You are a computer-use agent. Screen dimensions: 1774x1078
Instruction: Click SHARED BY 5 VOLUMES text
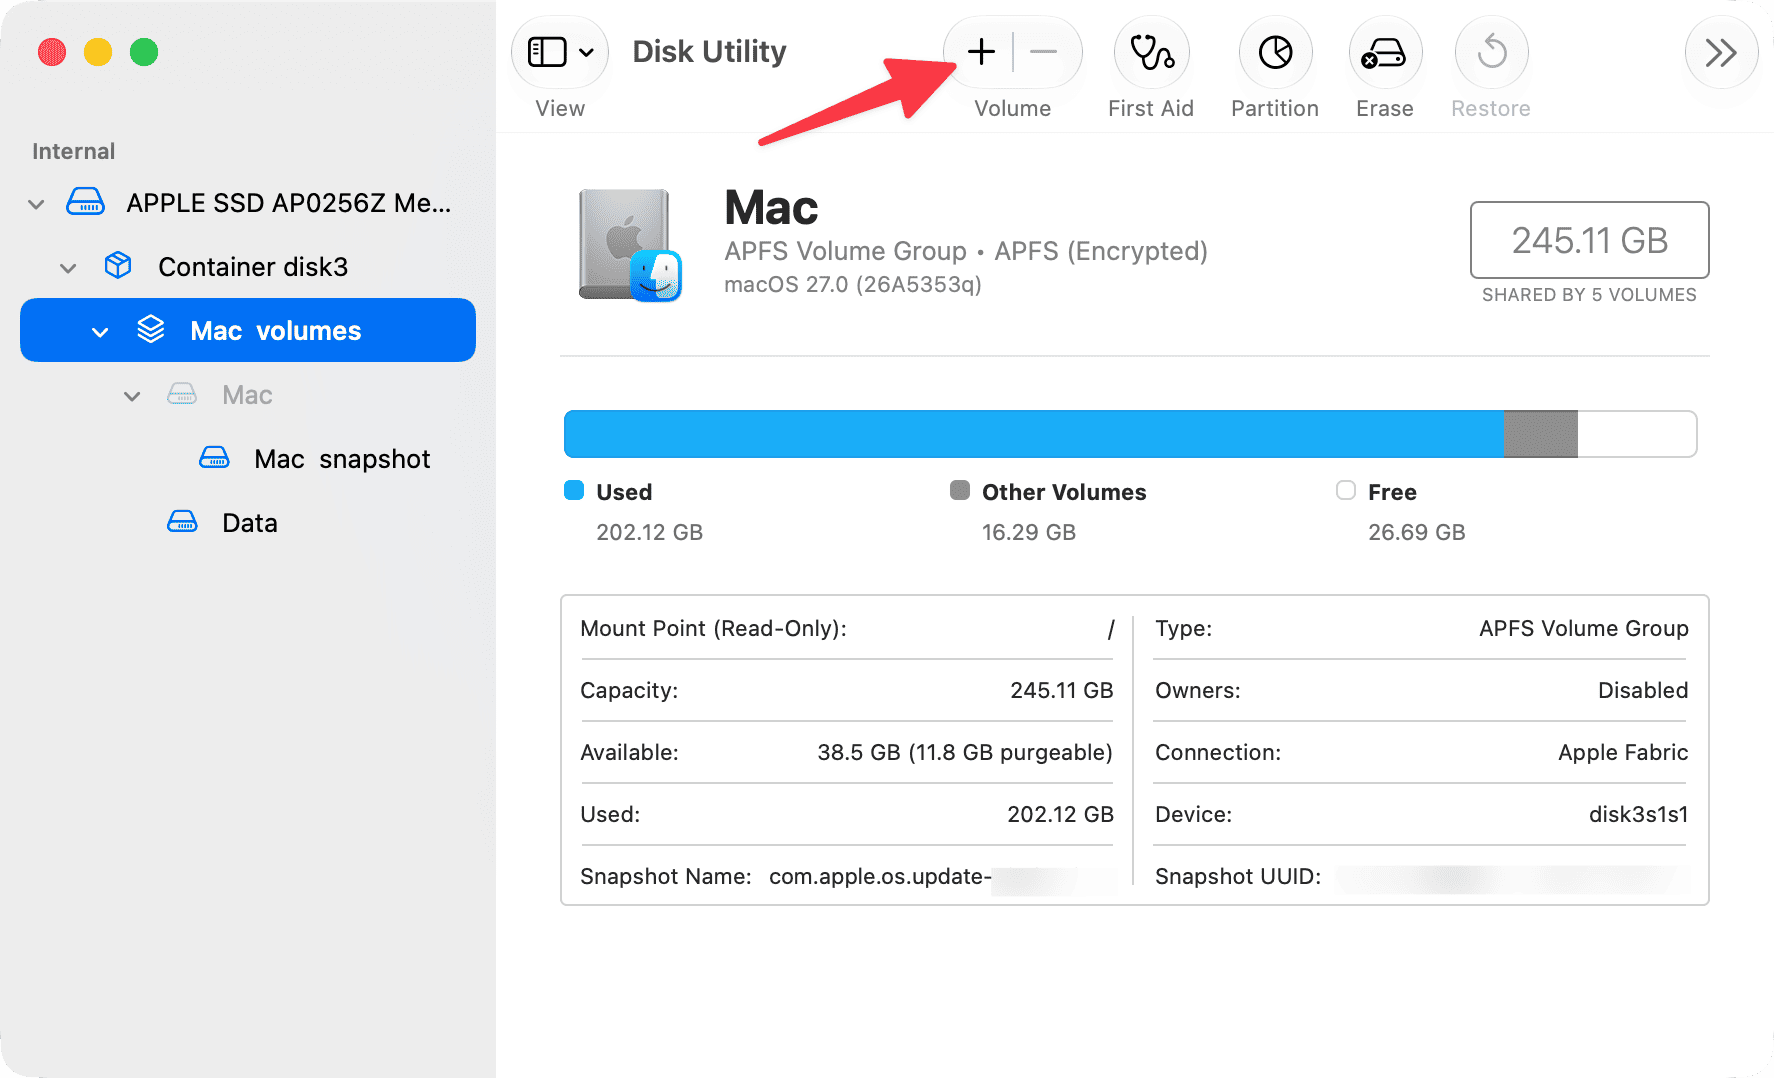(1589, 295)
